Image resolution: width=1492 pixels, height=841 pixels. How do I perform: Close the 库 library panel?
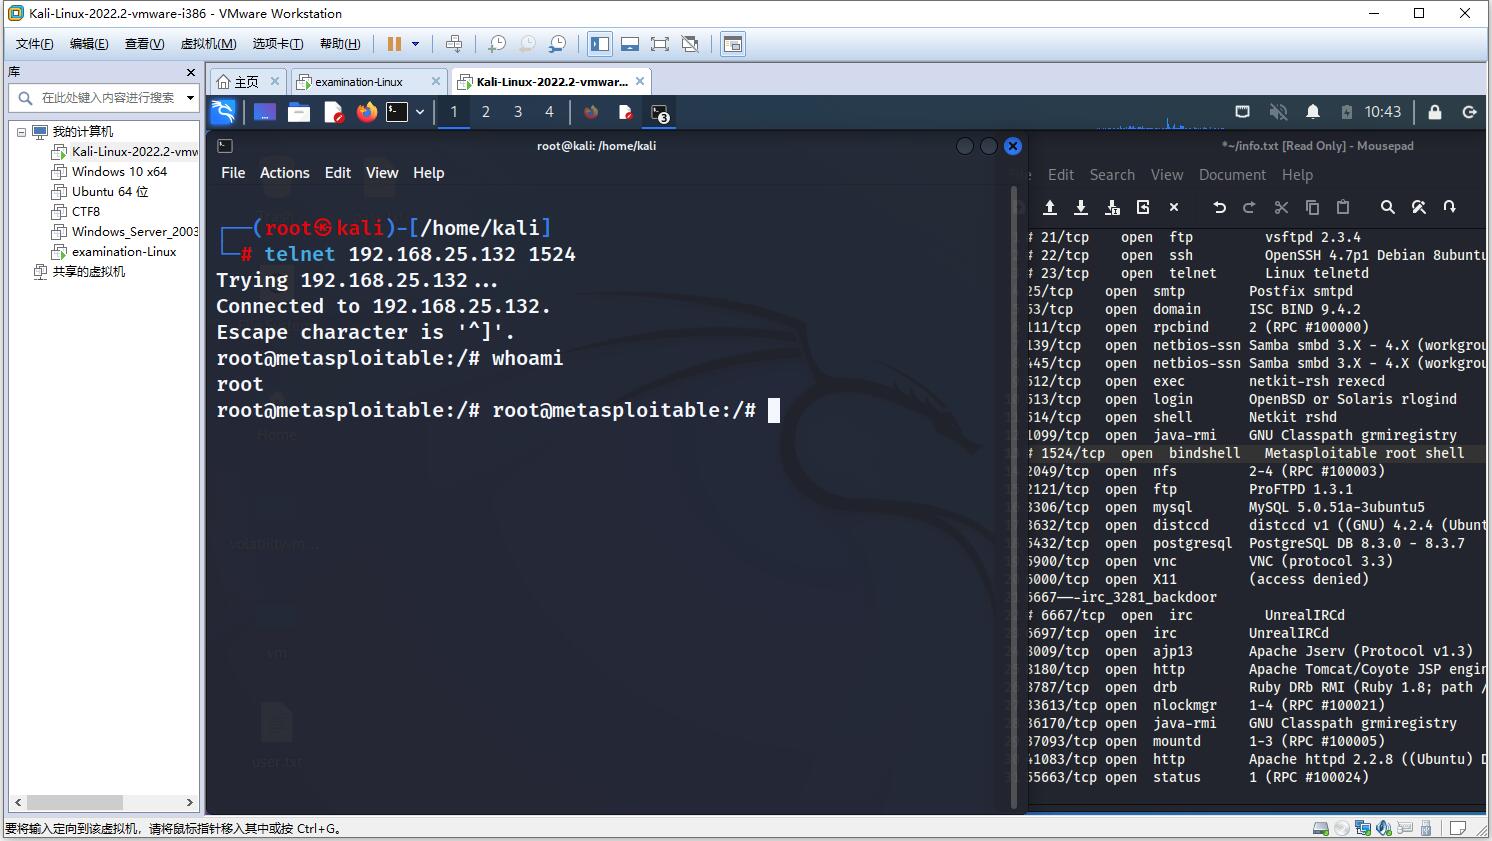click(191, 72)
